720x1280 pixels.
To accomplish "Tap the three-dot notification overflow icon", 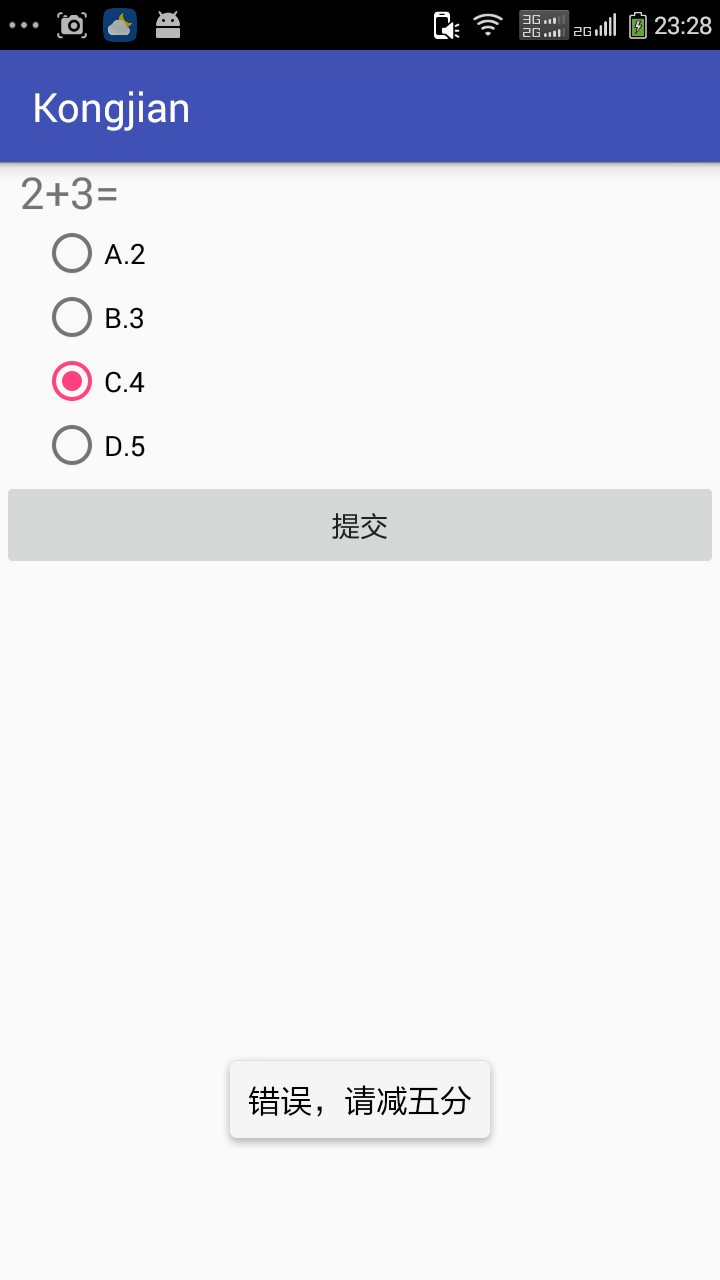I will coord(23,25).
